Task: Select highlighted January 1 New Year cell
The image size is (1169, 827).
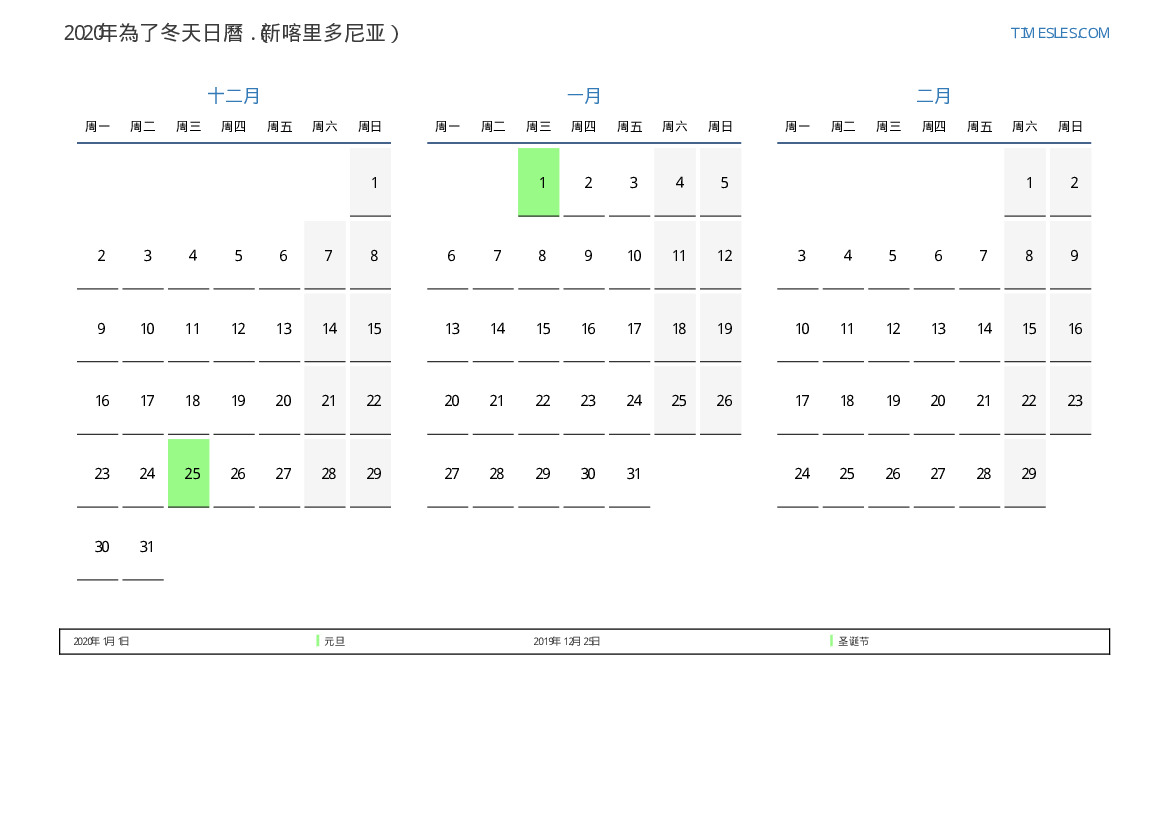Action: point(539,182)
